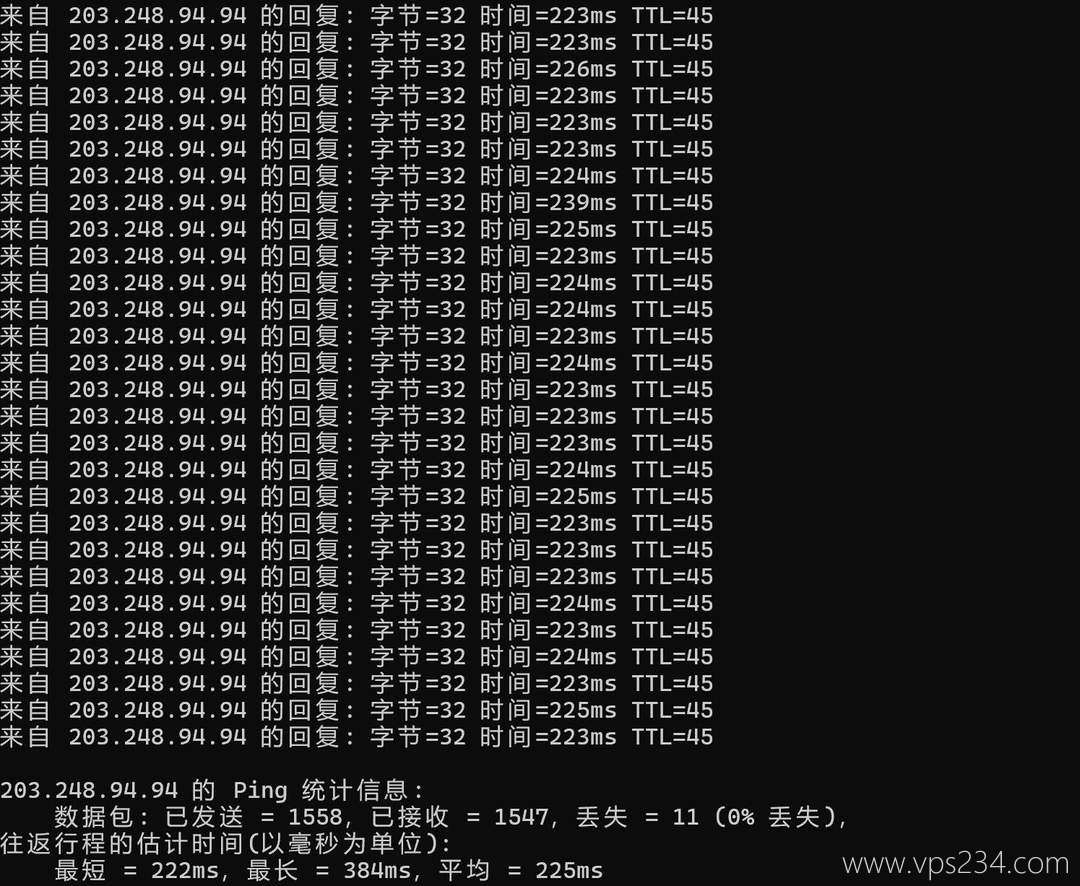
Task: Click the last ping reply line before statistics
Action: [x=357, y=736]
